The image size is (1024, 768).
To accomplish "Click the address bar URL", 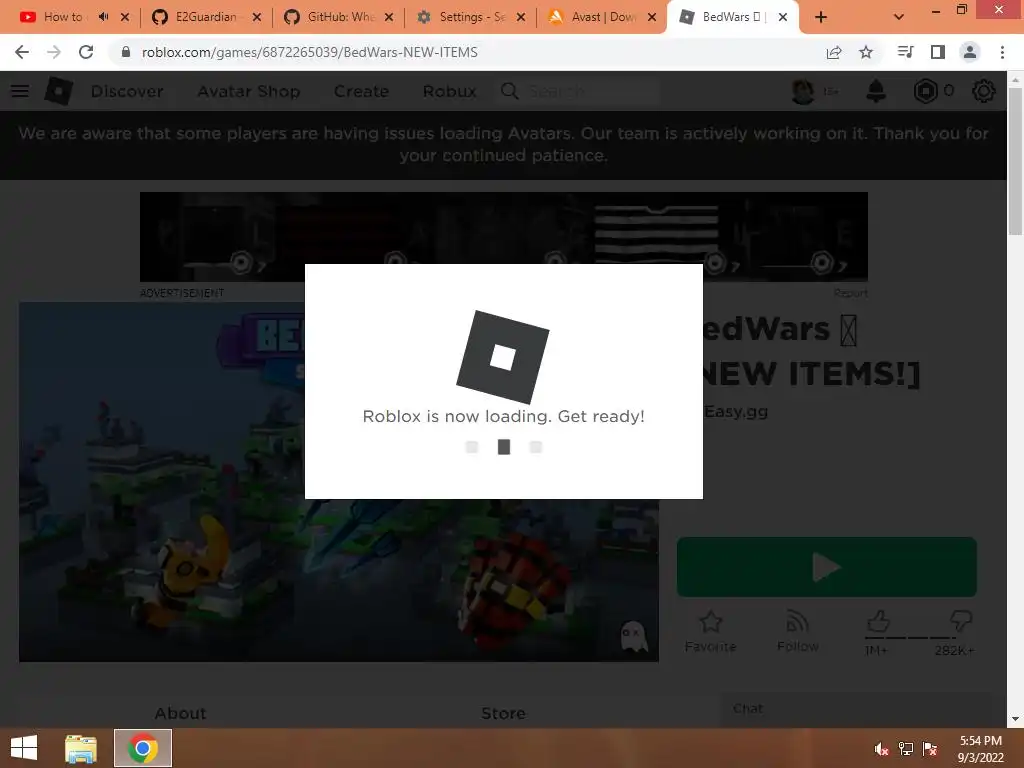I will pos(310,52).
